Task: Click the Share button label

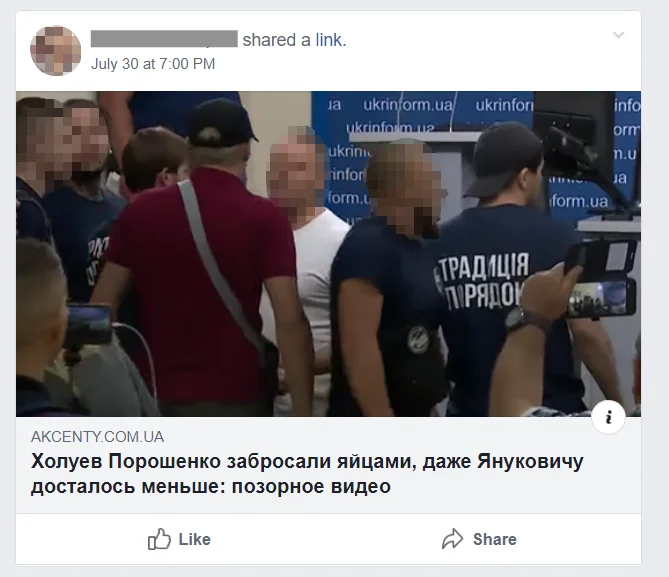Action: tap(495, 539)
